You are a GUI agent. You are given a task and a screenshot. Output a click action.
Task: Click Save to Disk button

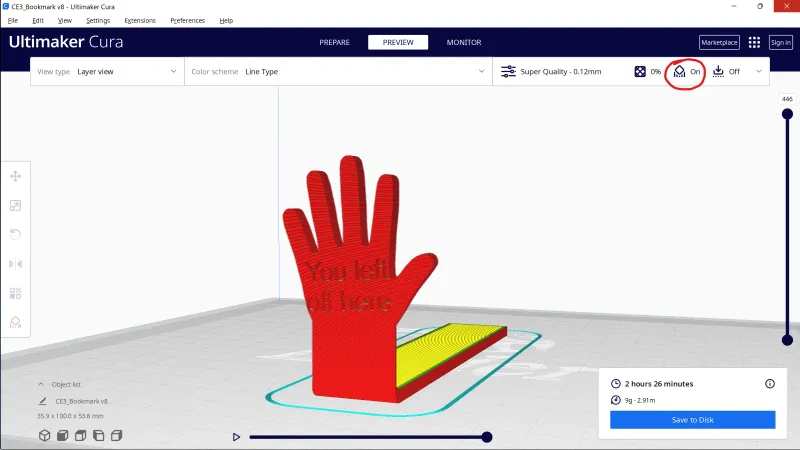692,420
